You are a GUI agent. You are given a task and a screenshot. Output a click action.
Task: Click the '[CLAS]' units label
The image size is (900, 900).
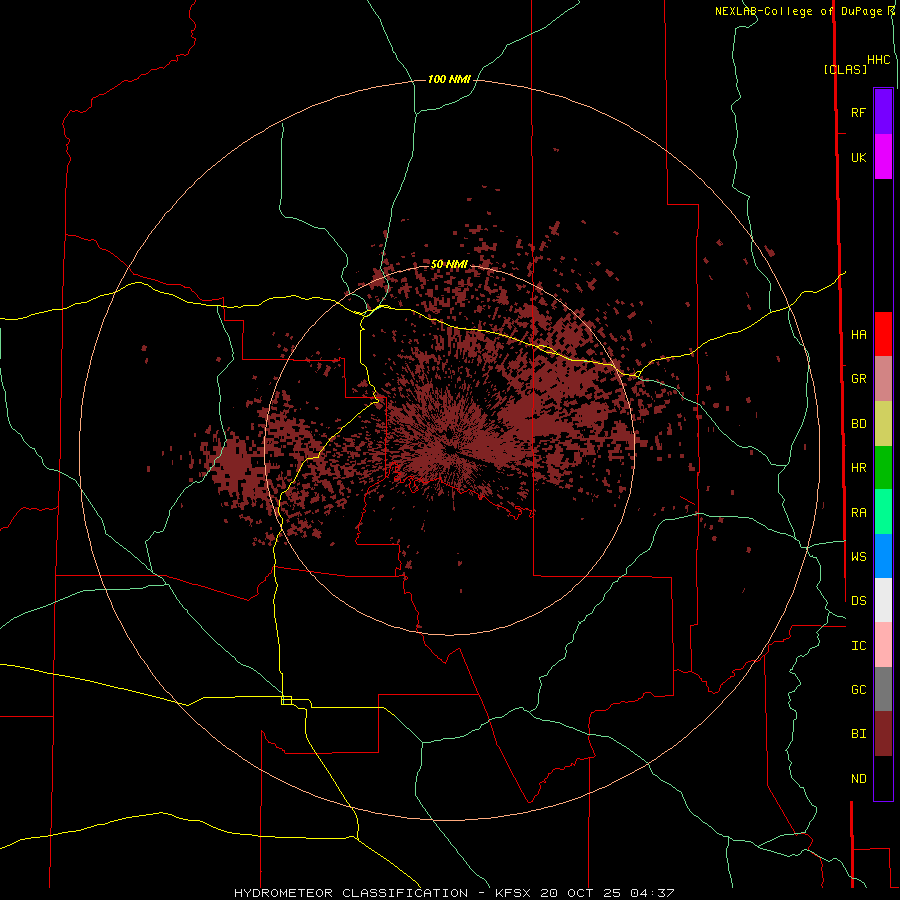(x=845, y=69)
